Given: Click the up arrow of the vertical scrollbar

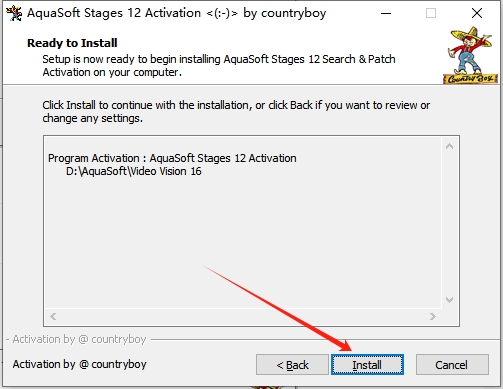Looking at the screenshot, I should (x=449, y=146).
